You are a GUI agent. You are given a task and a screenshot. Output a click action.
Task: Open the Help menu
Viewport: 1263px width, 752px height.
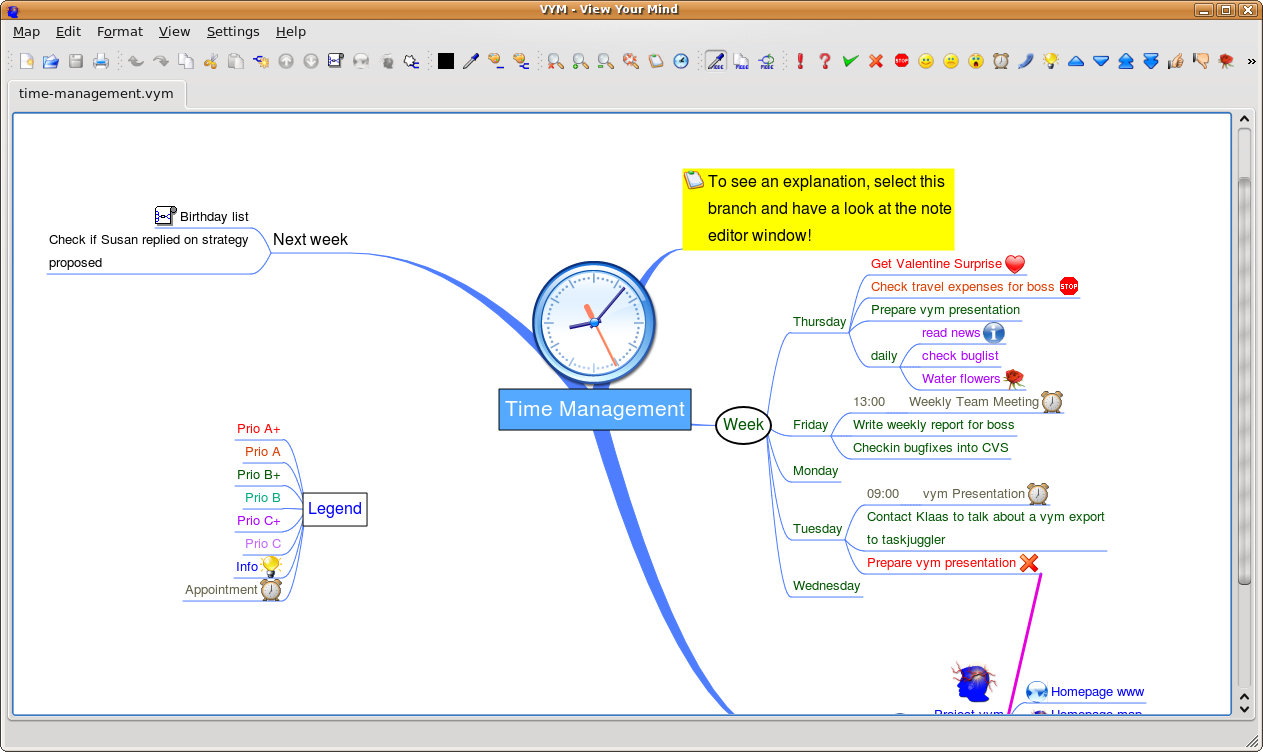tap(291, 31)
